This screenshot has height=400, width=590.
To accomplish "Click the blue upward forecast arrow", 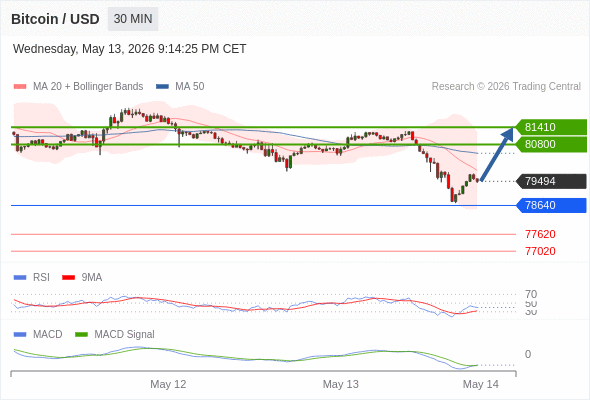I will tap(497, 155).
